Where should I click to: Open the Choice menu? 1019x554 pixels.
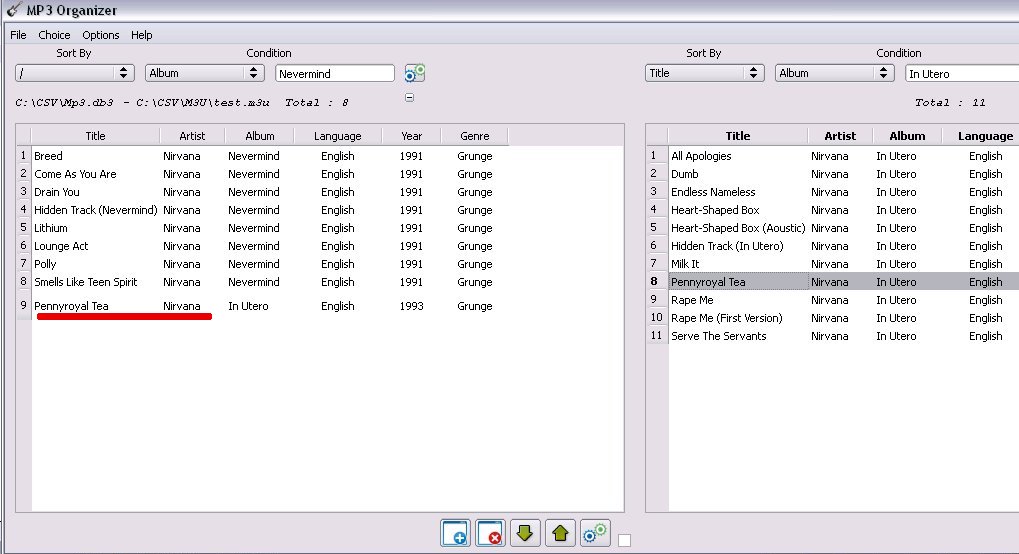click(54, 35)
